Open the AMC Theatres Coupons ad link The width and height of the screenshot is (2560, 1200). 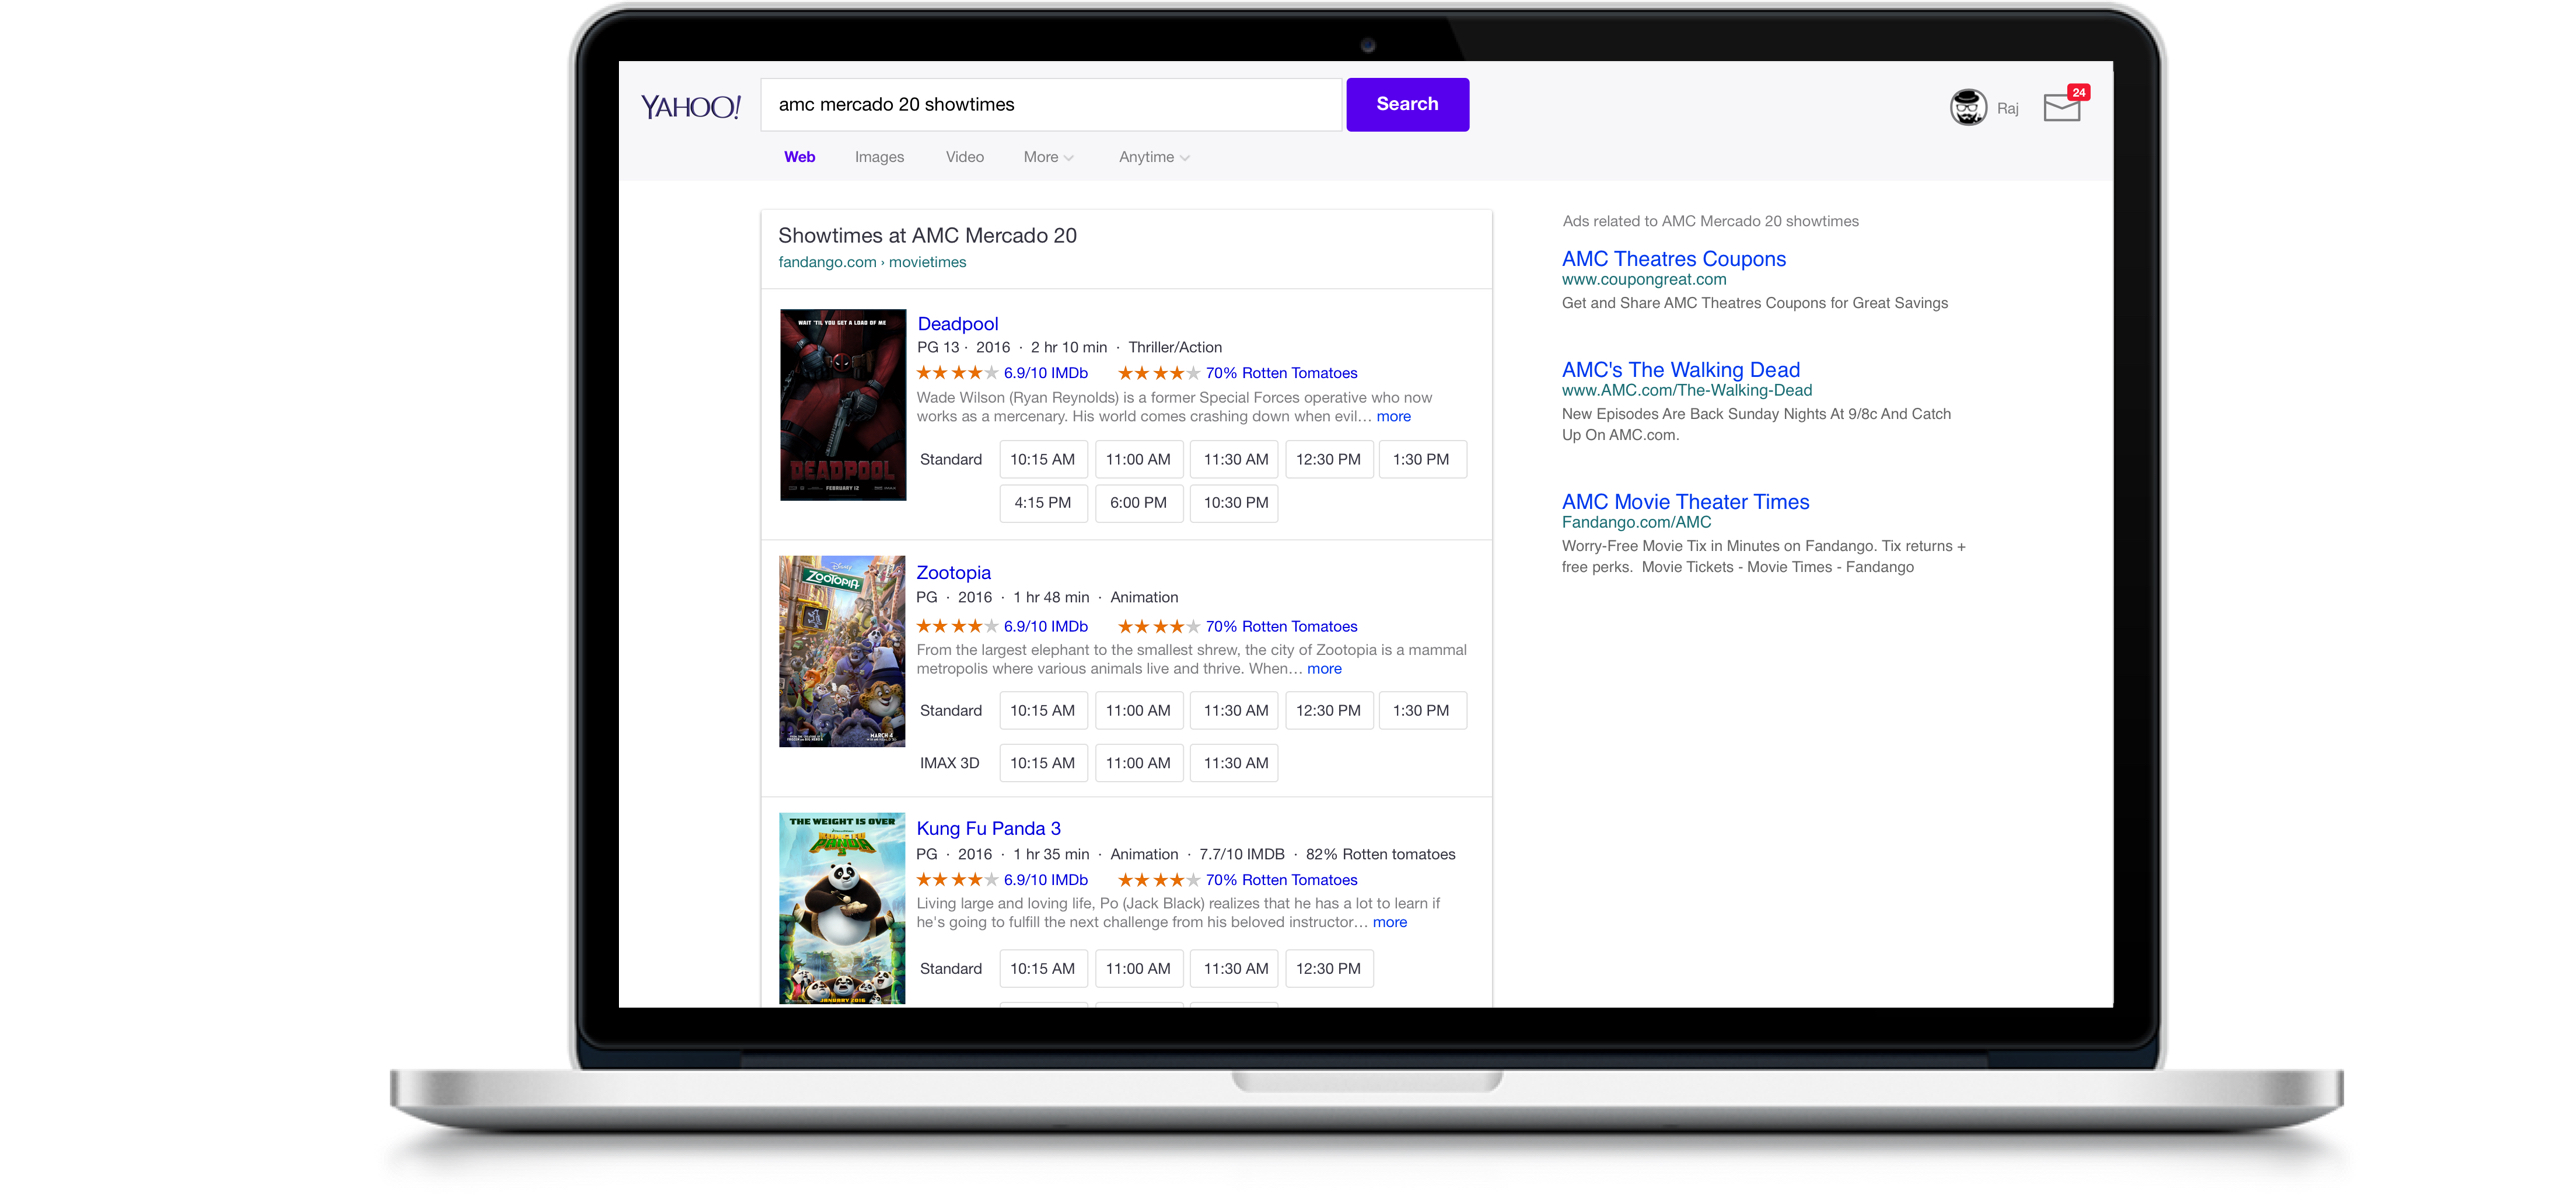click(1673, 259)
